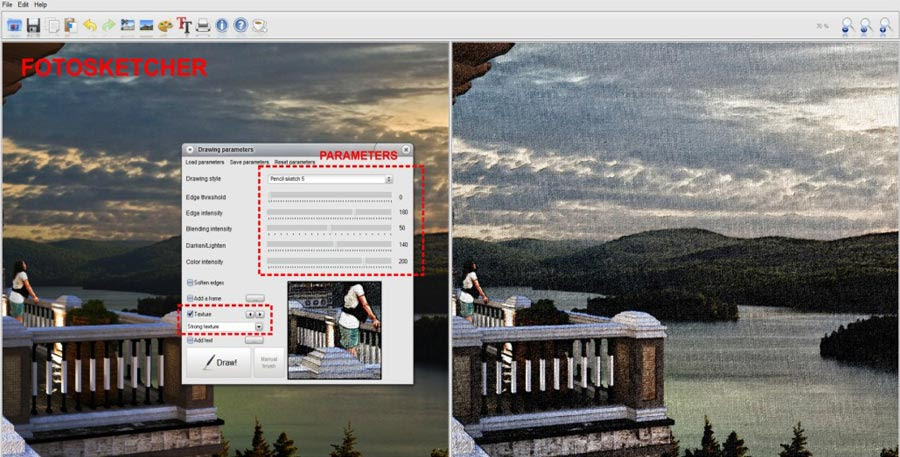Save the image using the floppy disk icon
This screenshot has height=457, width=900.
point(33,25)
